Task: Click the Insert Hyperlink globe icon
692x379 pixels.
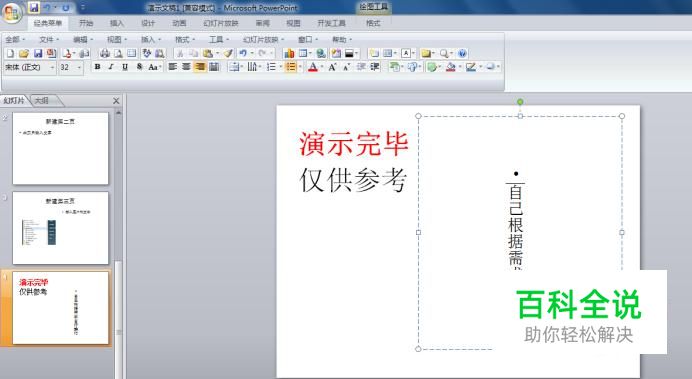Action: [321, 53]
